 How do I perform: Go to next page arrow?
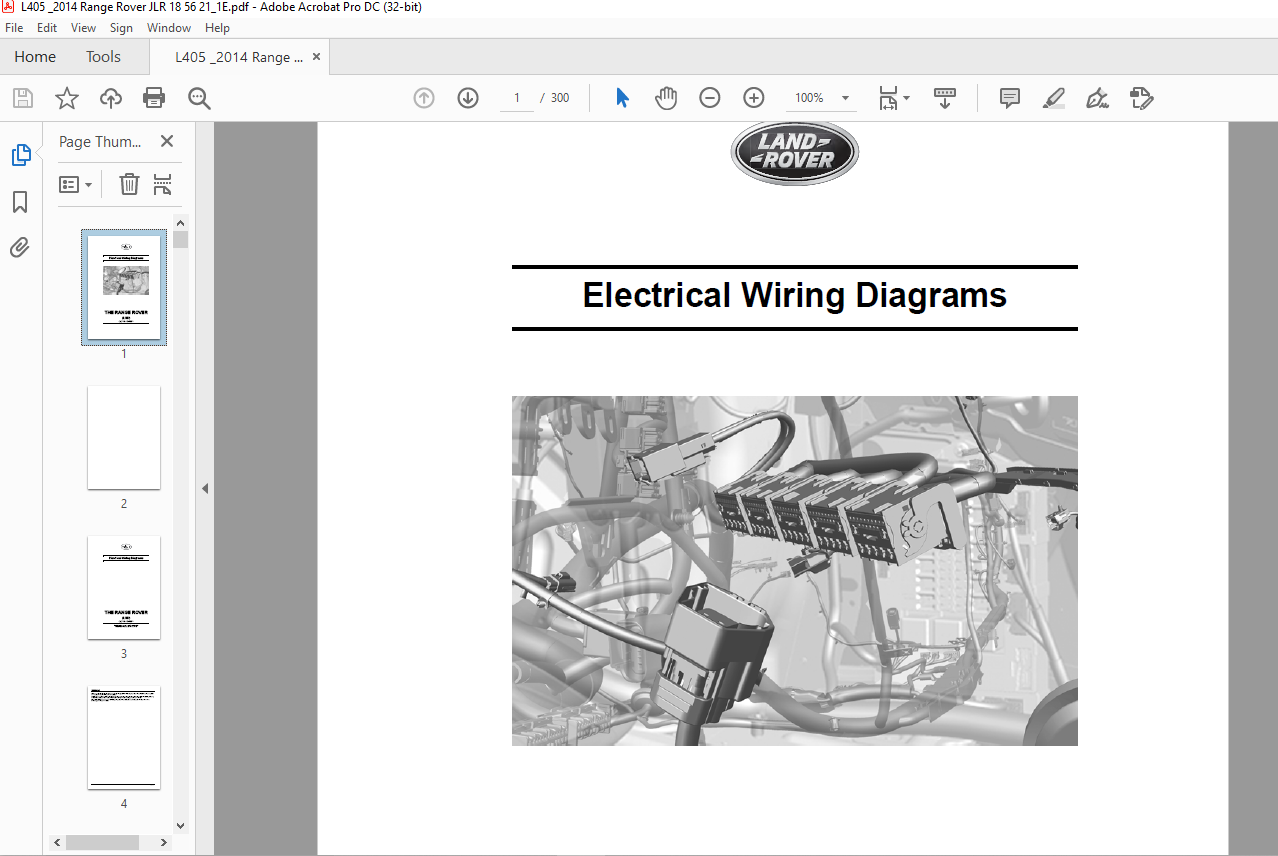(x=468, y=98)
